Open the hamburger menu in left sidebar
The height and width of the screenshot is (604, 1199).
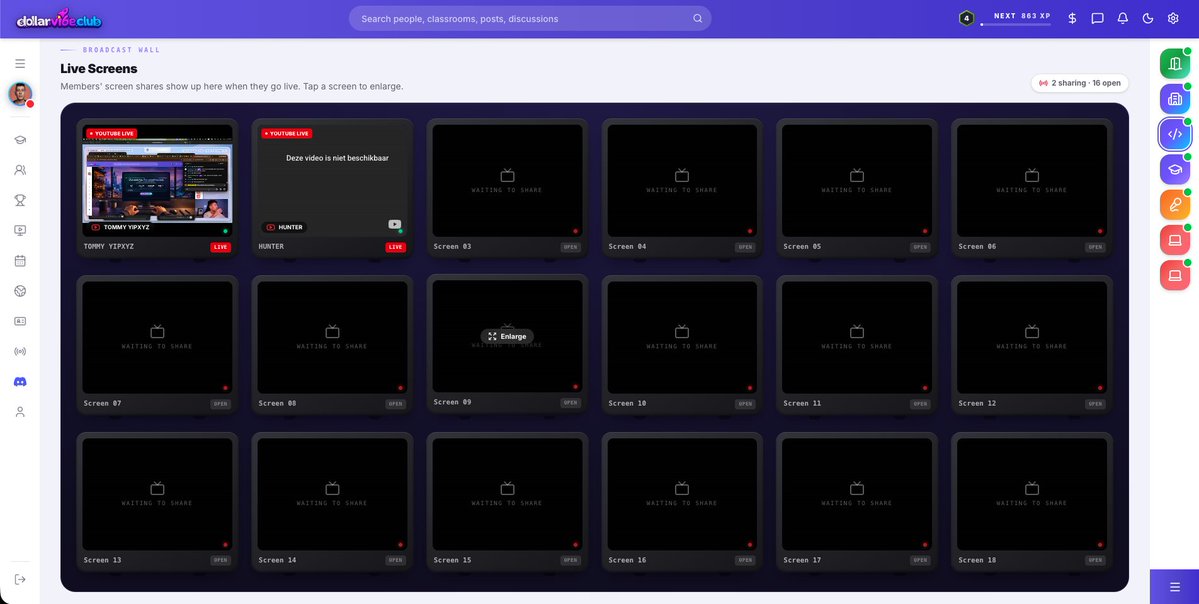20,63
